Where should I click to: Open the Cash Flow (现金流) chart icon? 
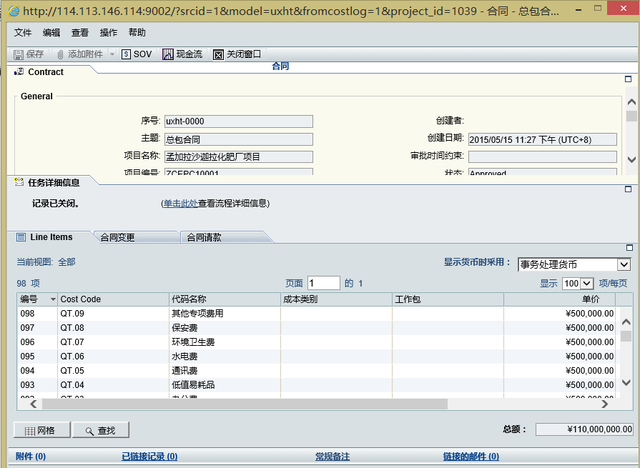tap(168, 54)
